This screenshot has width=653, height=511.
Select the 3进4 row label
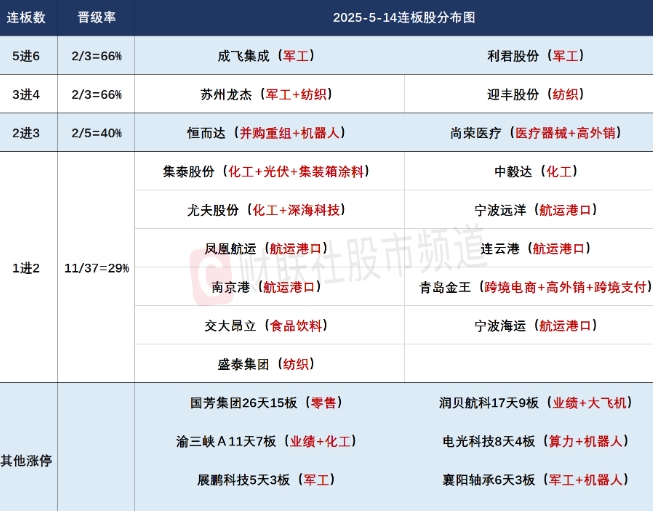(26, 95)
